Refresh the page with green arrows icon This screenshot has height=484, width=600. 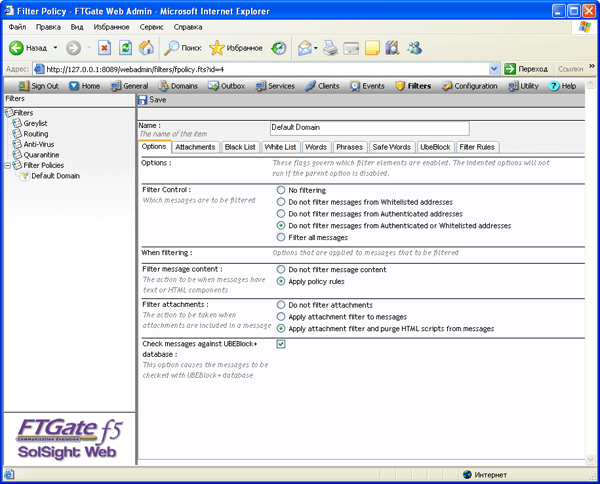(x=126, y=48)
